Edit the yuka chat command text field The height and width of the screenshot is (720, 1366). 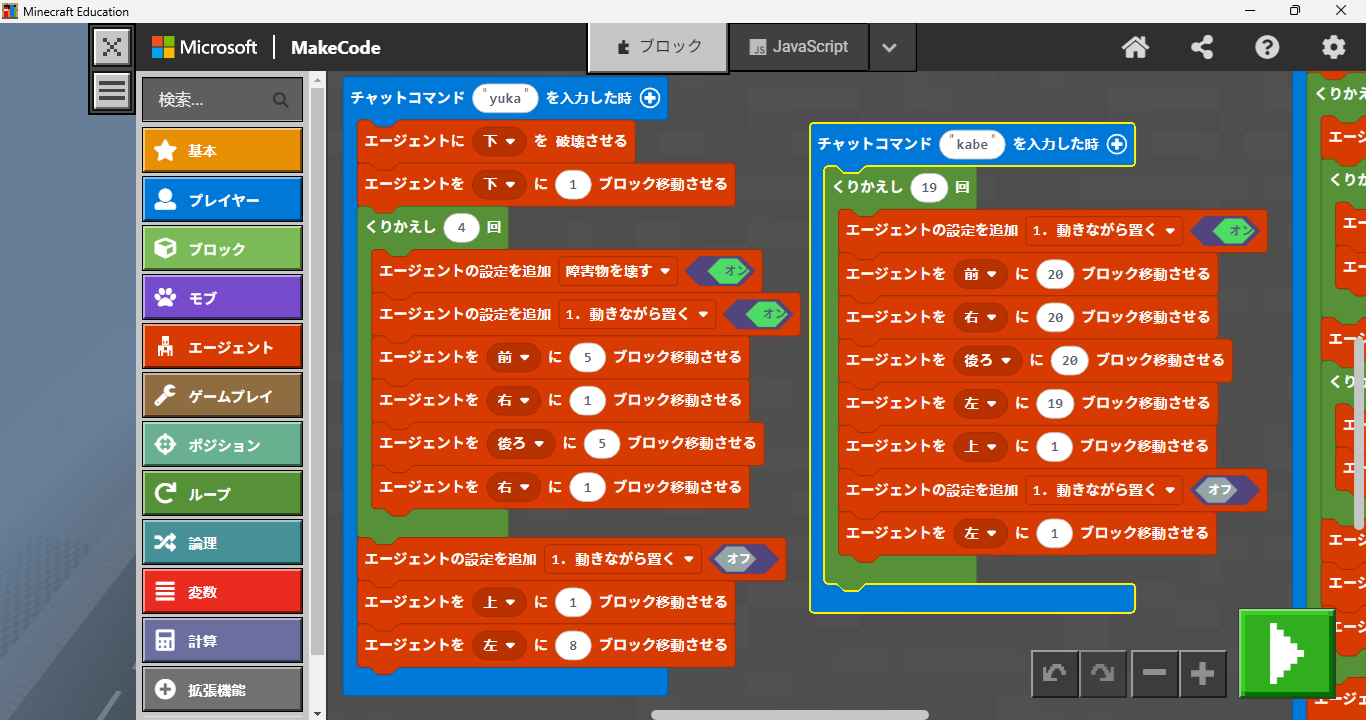pyautogui.click(x=505, y=98)
